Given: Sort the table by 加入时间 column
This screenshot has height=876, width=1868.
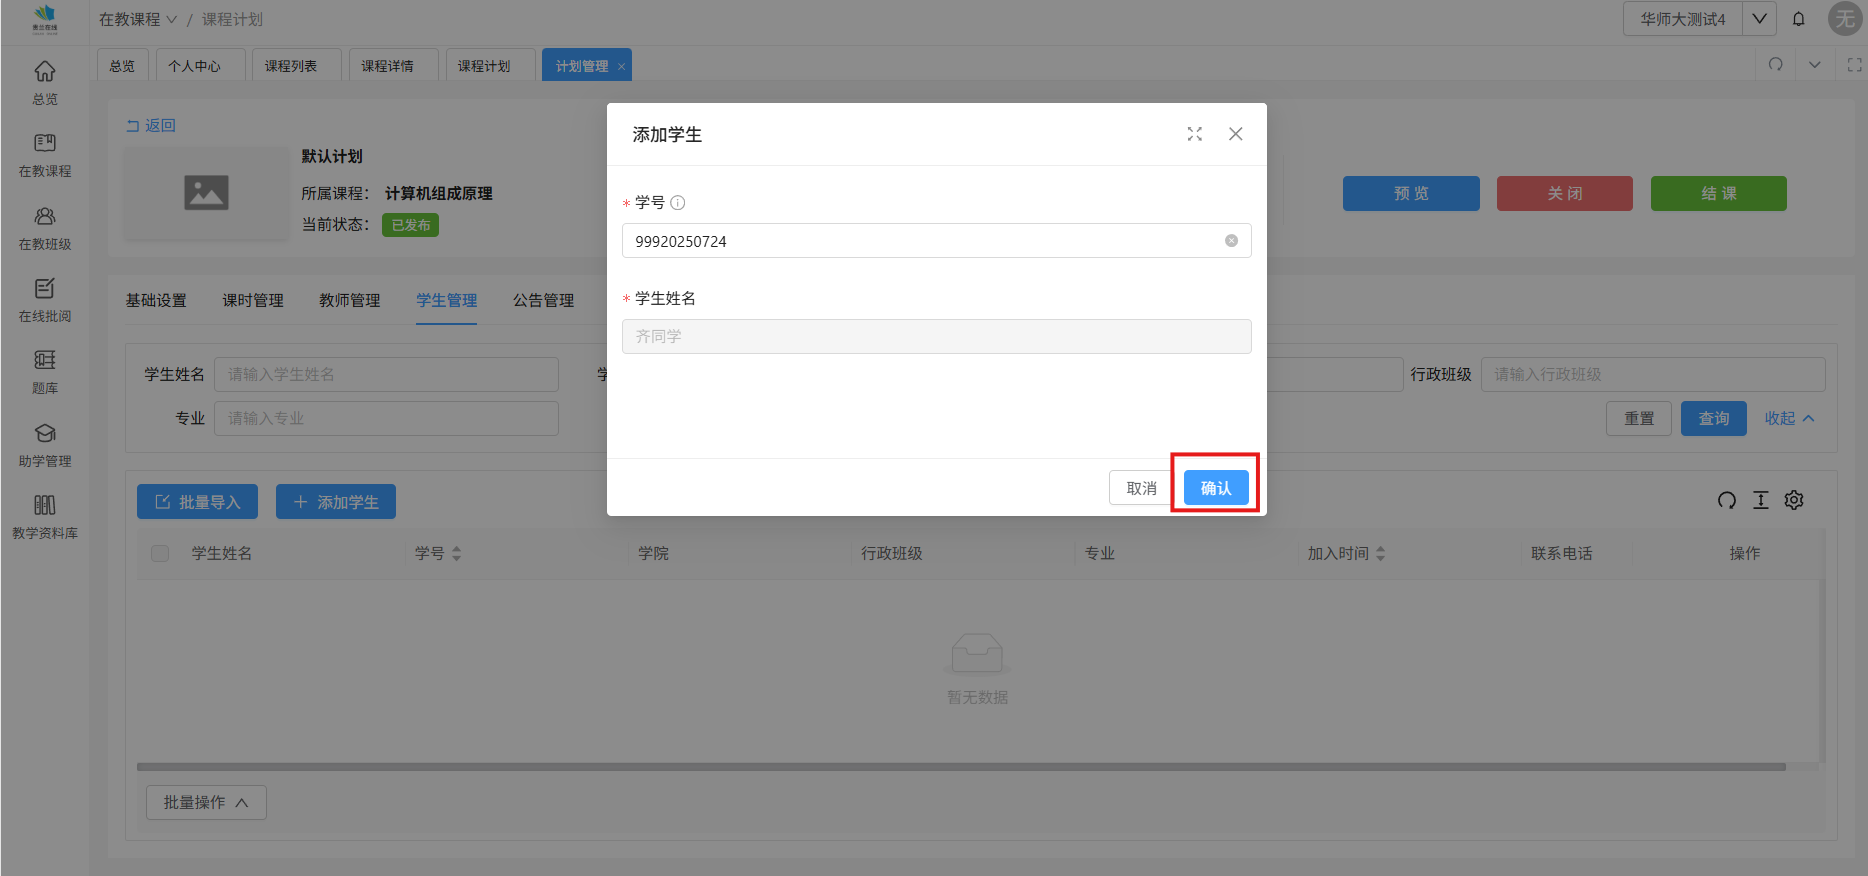Looking at the screenshot, I should point(1380,554).
